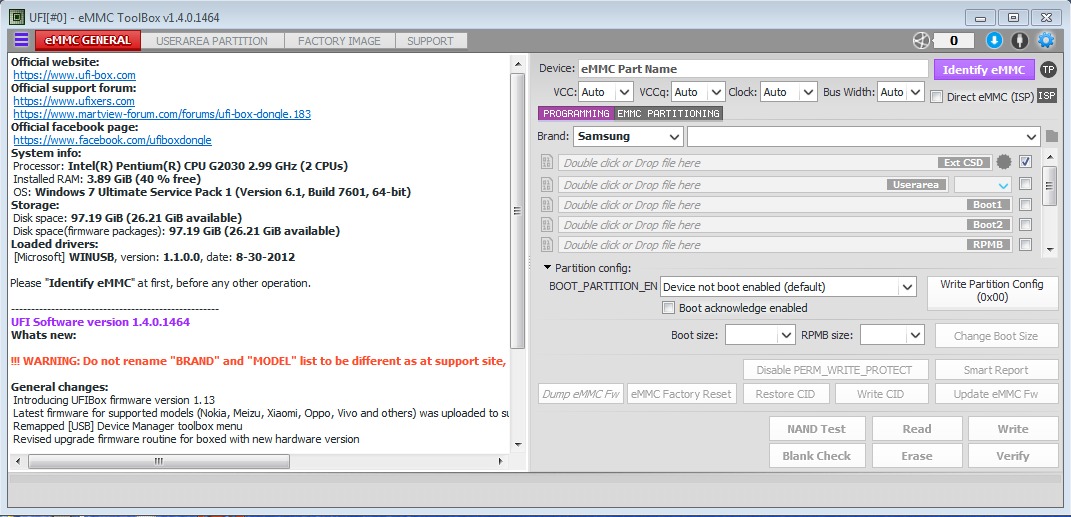The width and height of the screenshot is (1071, 517).
Task: Click the Blank Check button
Action: tap(816, 456)
